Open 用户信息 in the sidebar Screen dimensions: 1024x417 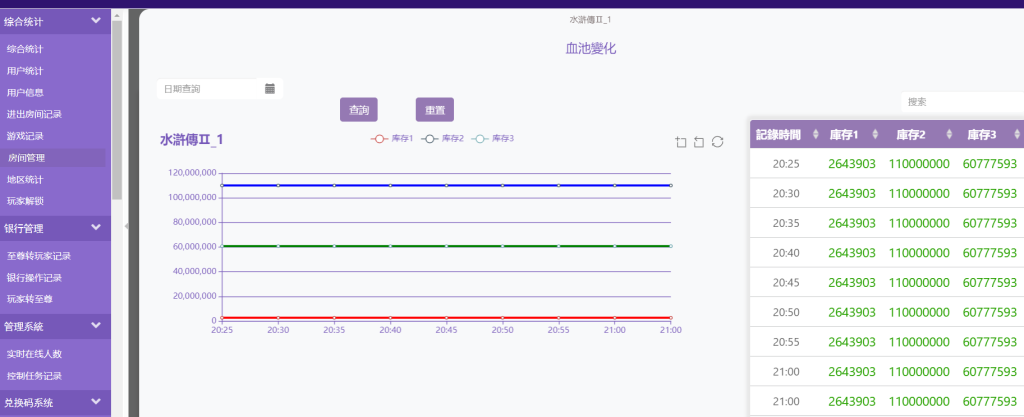click(25, 93)
